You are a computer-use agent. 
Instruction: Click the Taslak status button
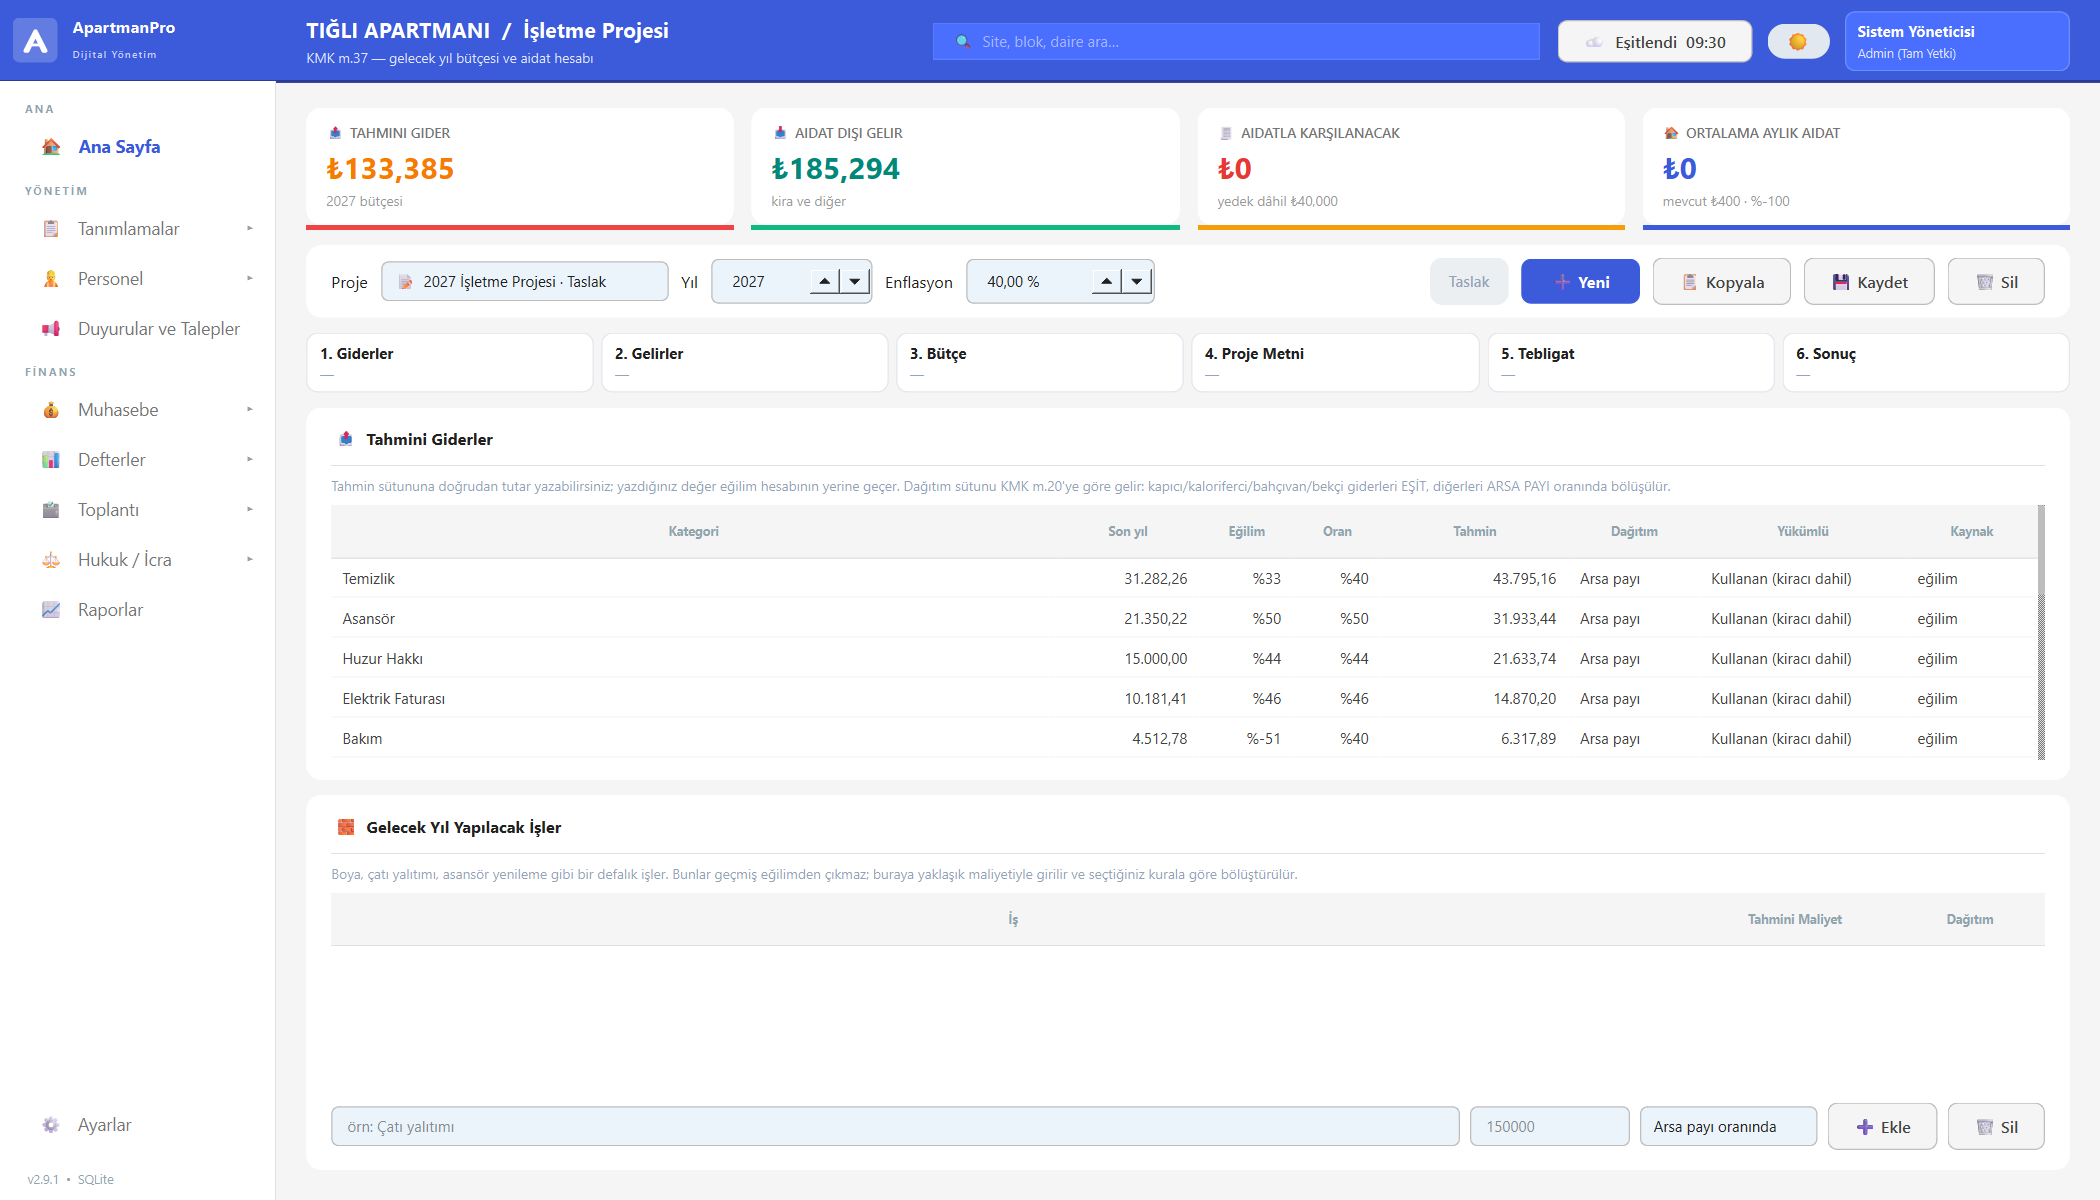pyautogui.click(x=1469, y=282)
